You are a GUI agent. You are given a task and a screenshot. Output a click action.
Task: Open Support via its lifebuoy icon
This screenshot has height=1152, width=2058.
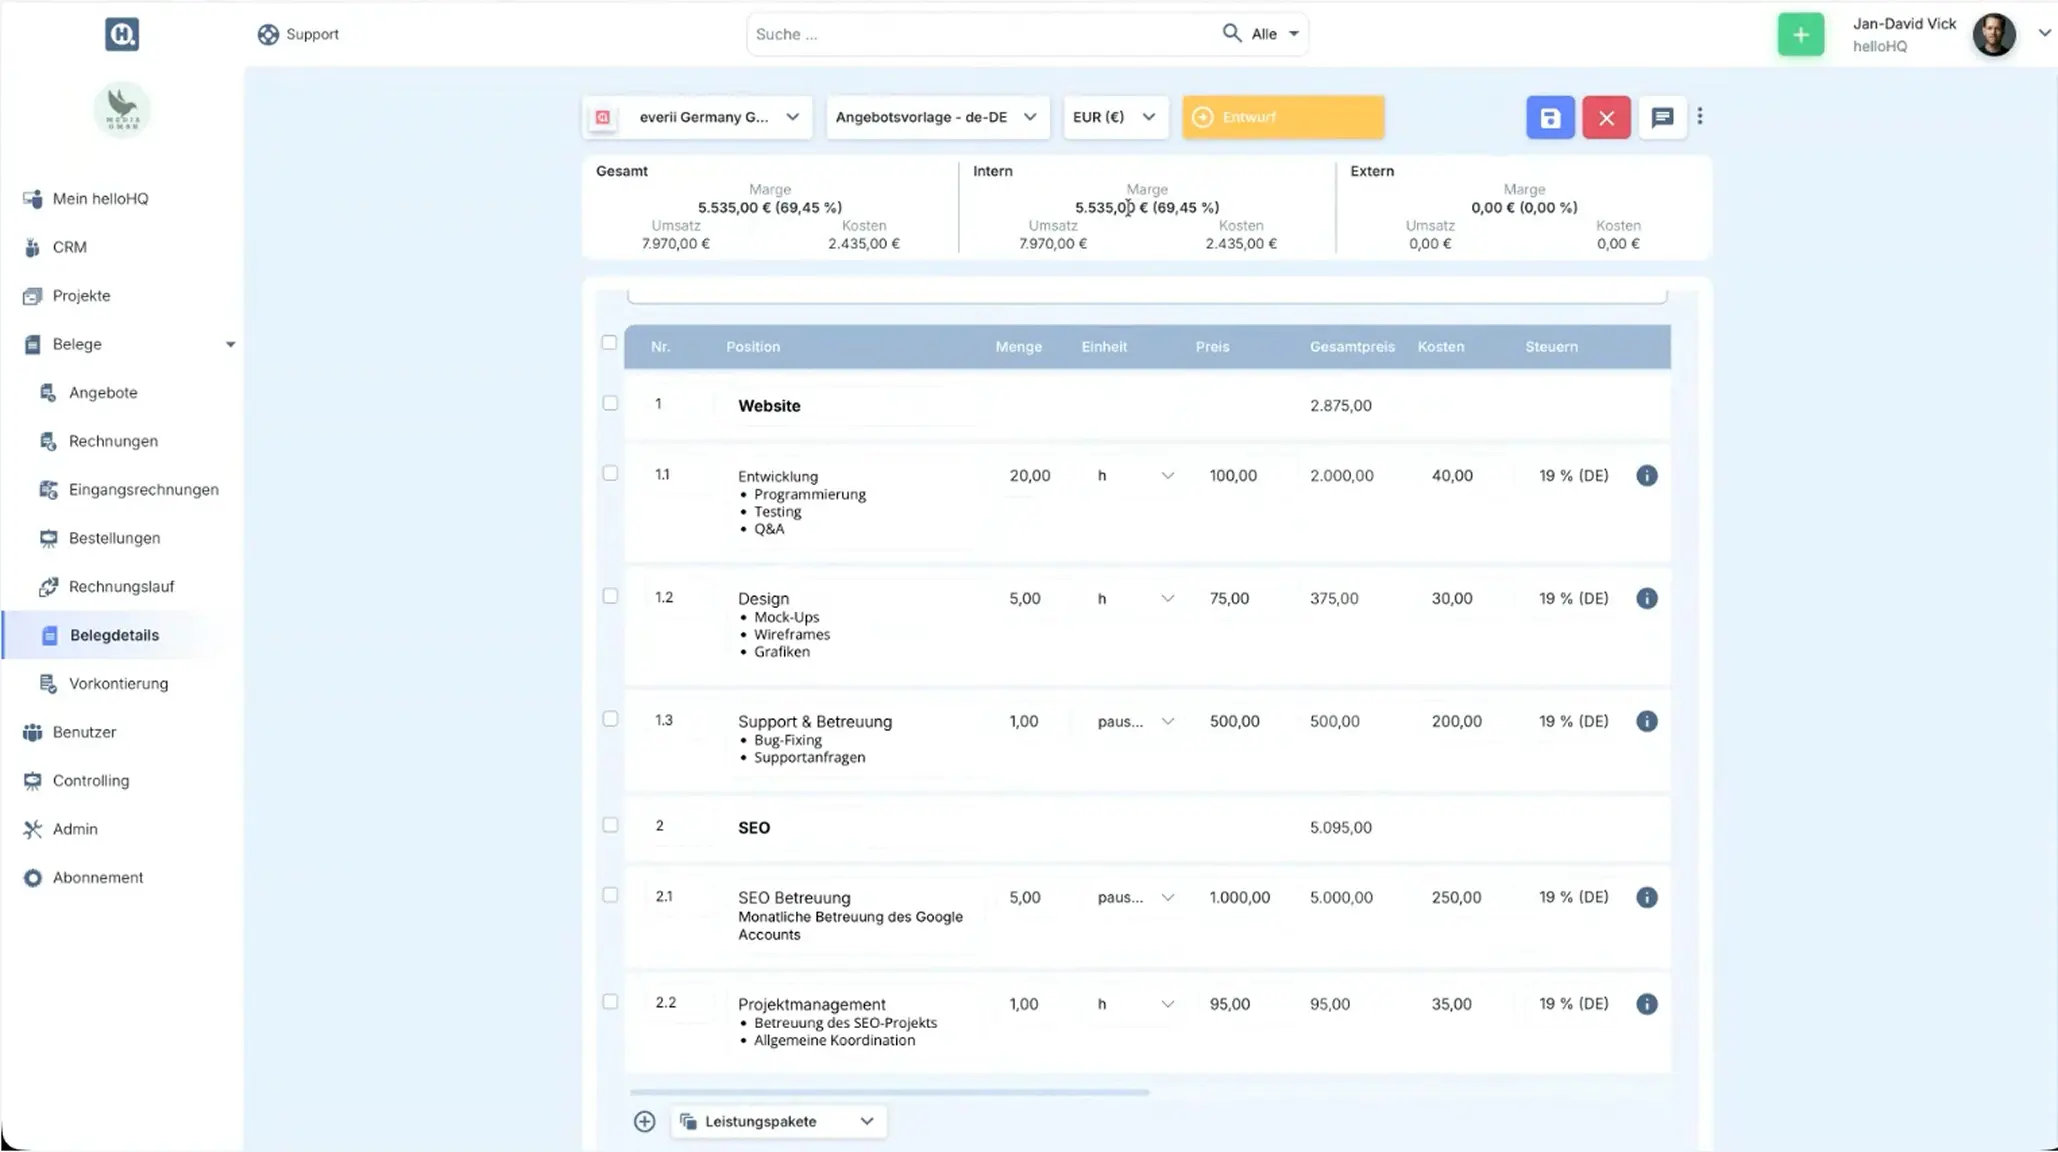click(268, 34)
